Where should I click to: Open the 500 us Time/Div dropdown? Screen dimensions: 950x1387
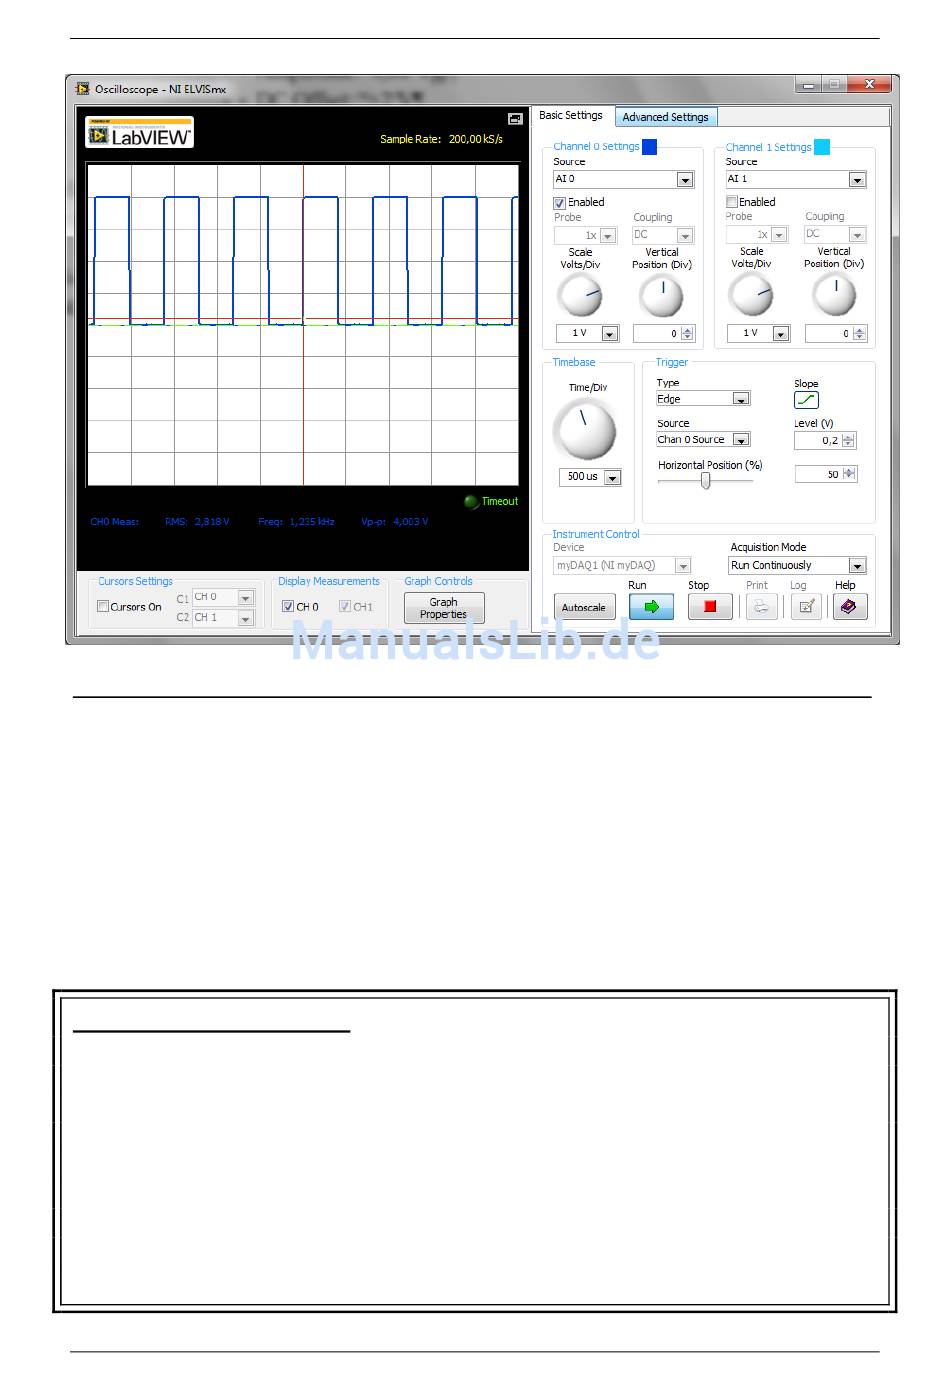613,478
